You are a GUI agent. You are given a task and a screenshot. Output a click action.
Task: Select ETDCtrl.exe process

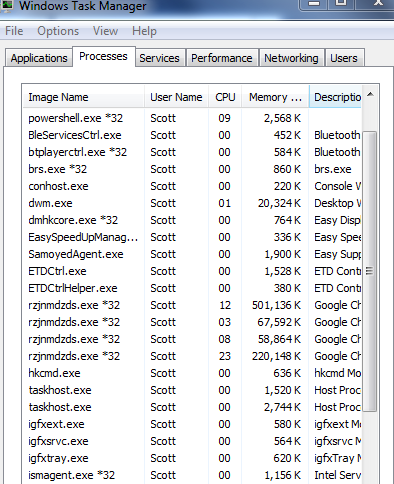tap(192, 271)
